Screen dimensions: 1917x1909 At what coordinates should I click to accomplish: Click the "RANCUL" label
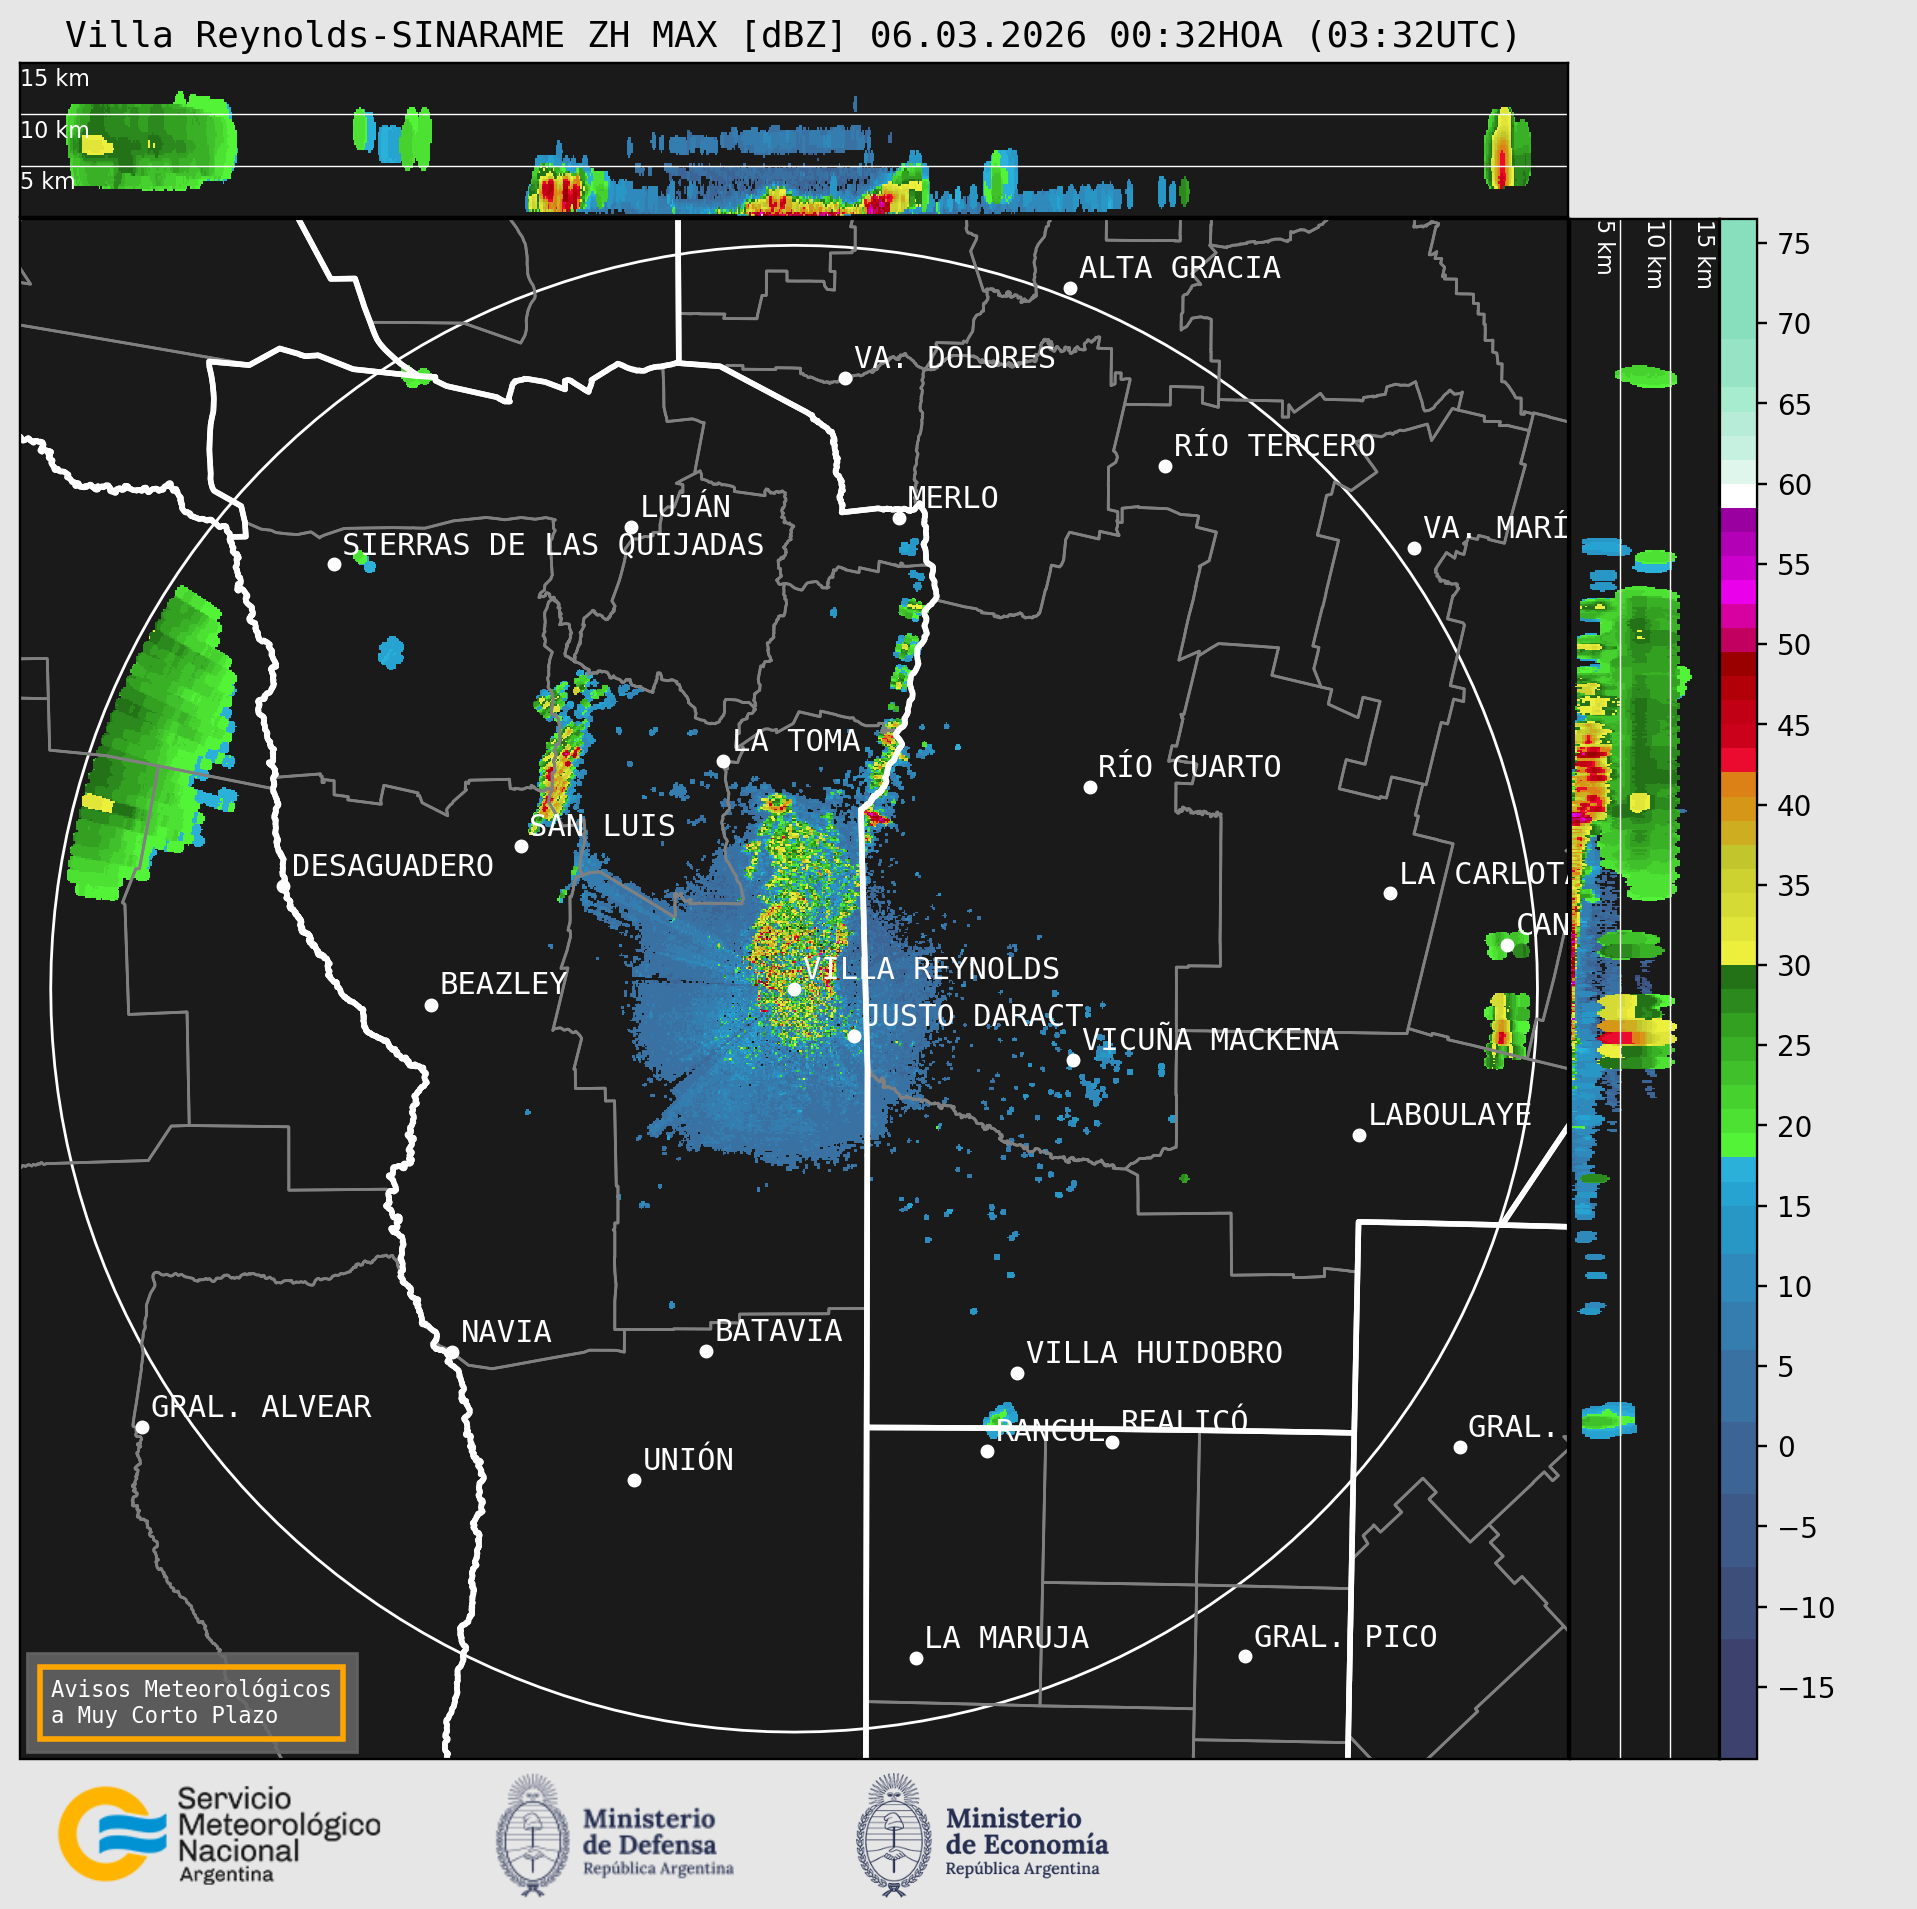point(1050,1431)
